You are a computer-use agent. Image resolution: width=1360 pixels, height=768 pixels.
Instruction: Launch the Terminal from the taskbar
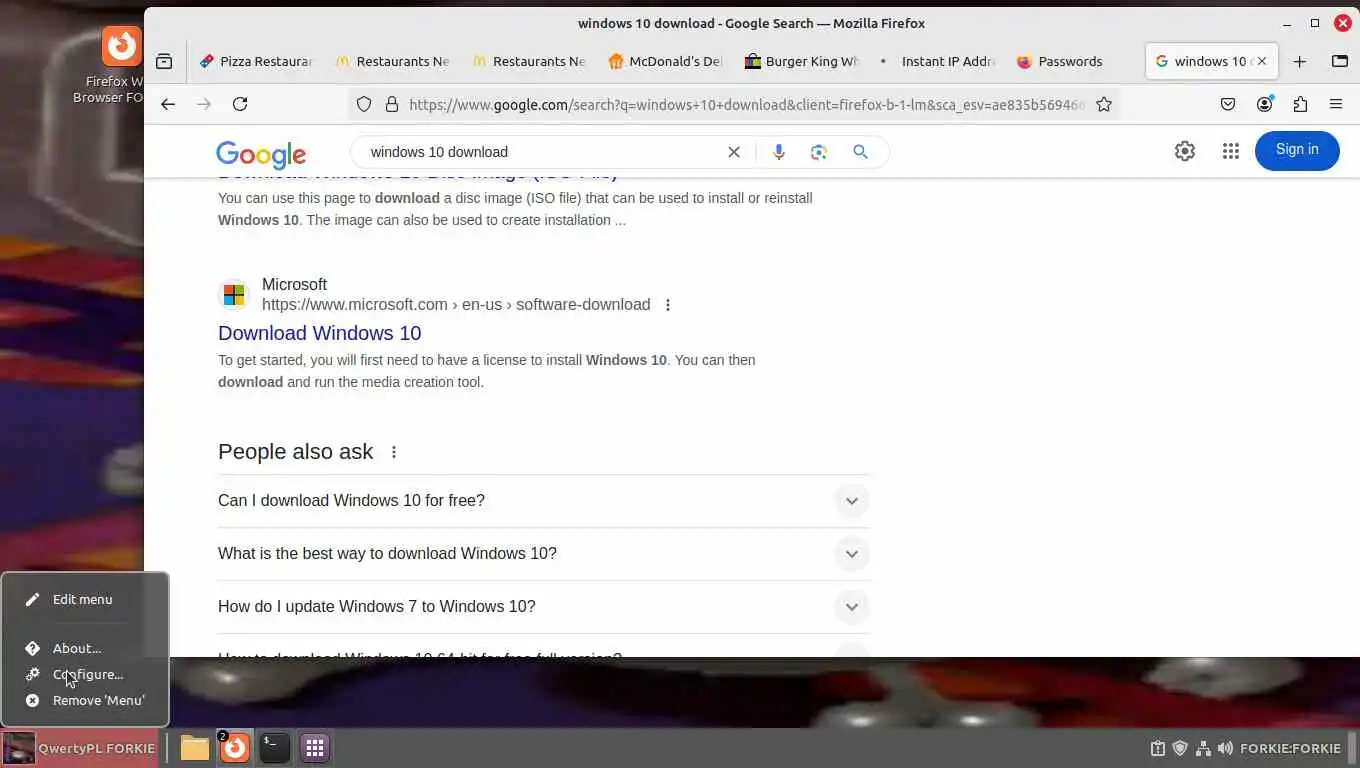pyautogui.click(x=274, y=747)
